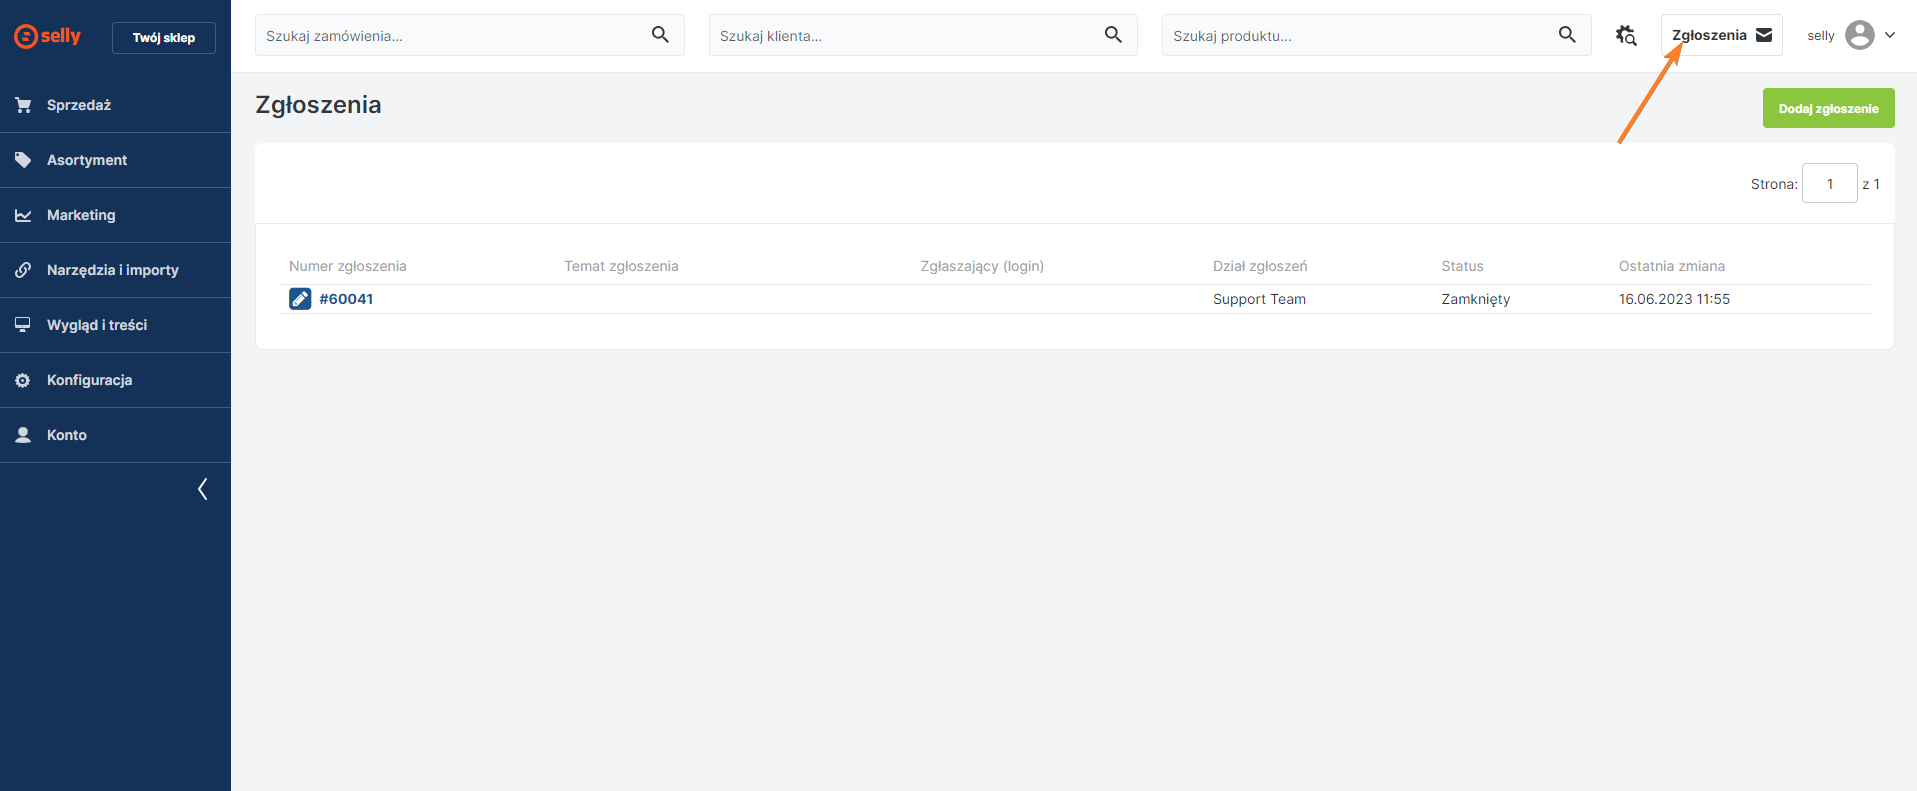Click the envelope icon in Zgłoszenia button
The image size is (1917, 791).
[x=1764, y=35]
